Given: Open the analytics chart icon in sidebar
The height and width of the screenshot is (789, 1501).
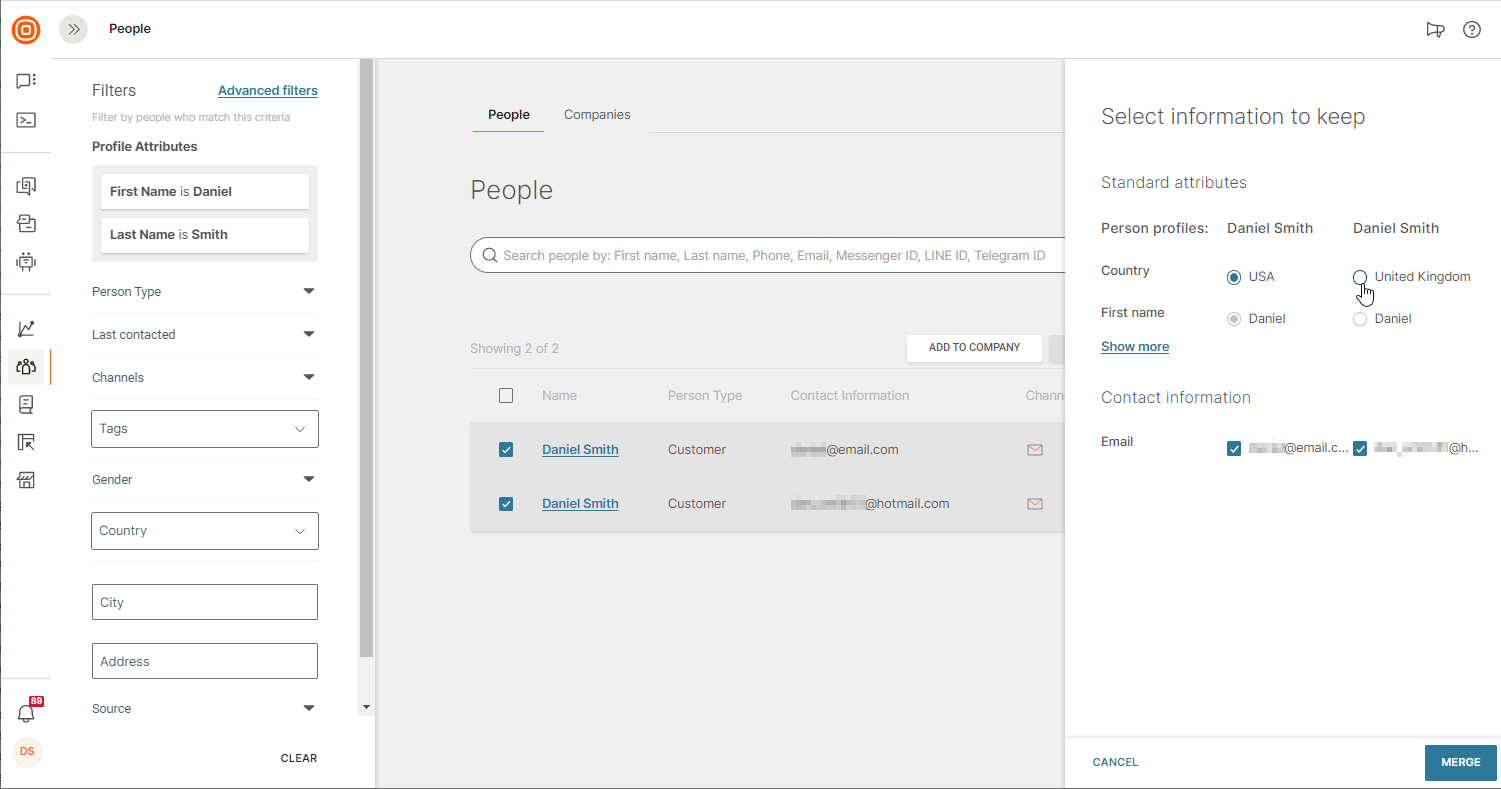Looking at the screenshot, I should pos(26,328).
